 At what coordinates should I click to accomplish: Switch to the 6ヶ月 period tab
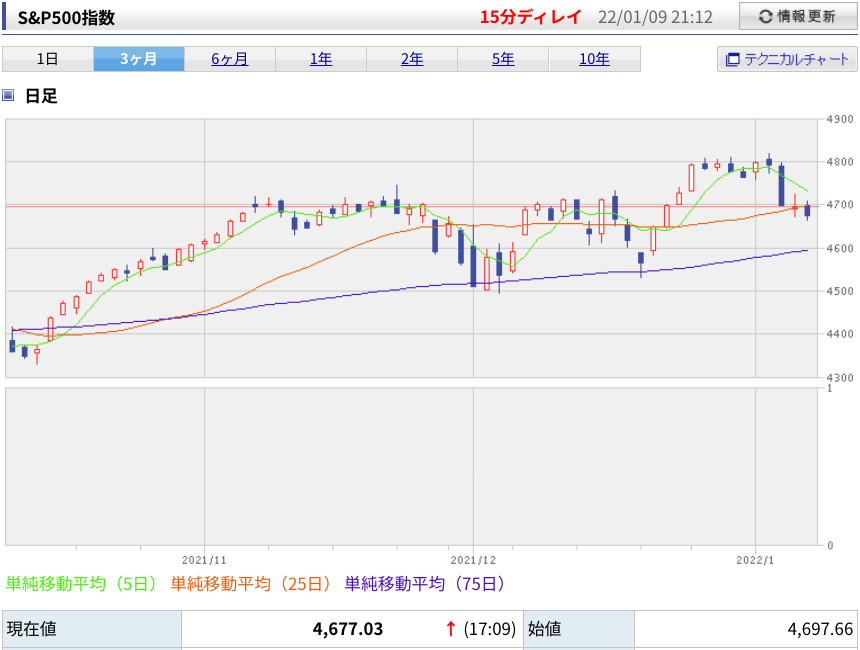tap(230, 59)
